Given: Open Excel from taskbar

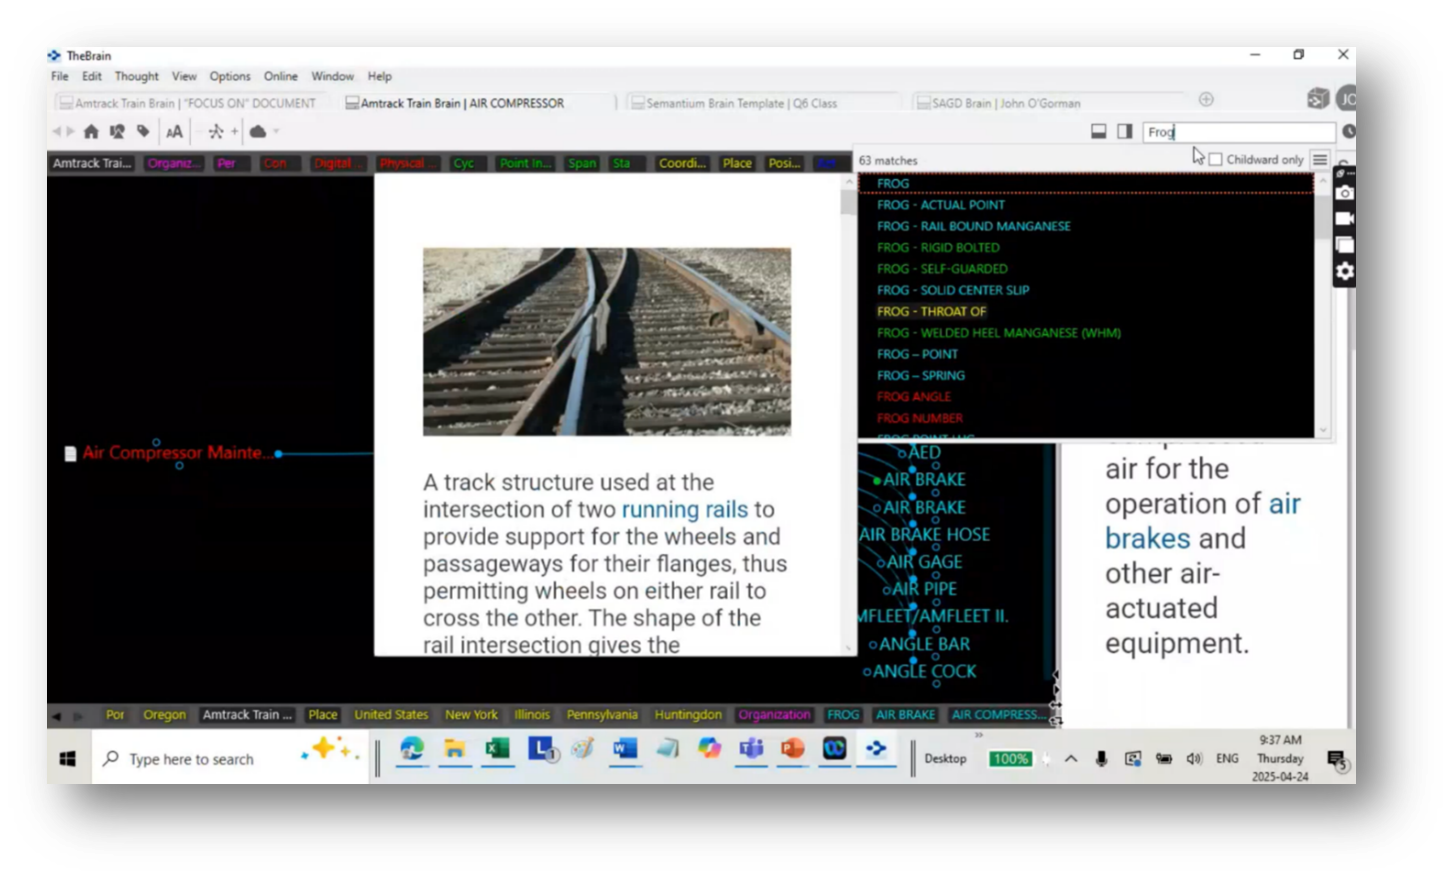Looking at the screenshot, I should coord(497,749).
